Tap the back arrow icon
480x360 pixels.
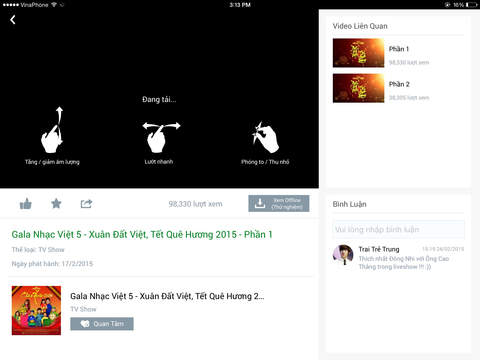tap(13, 20)
